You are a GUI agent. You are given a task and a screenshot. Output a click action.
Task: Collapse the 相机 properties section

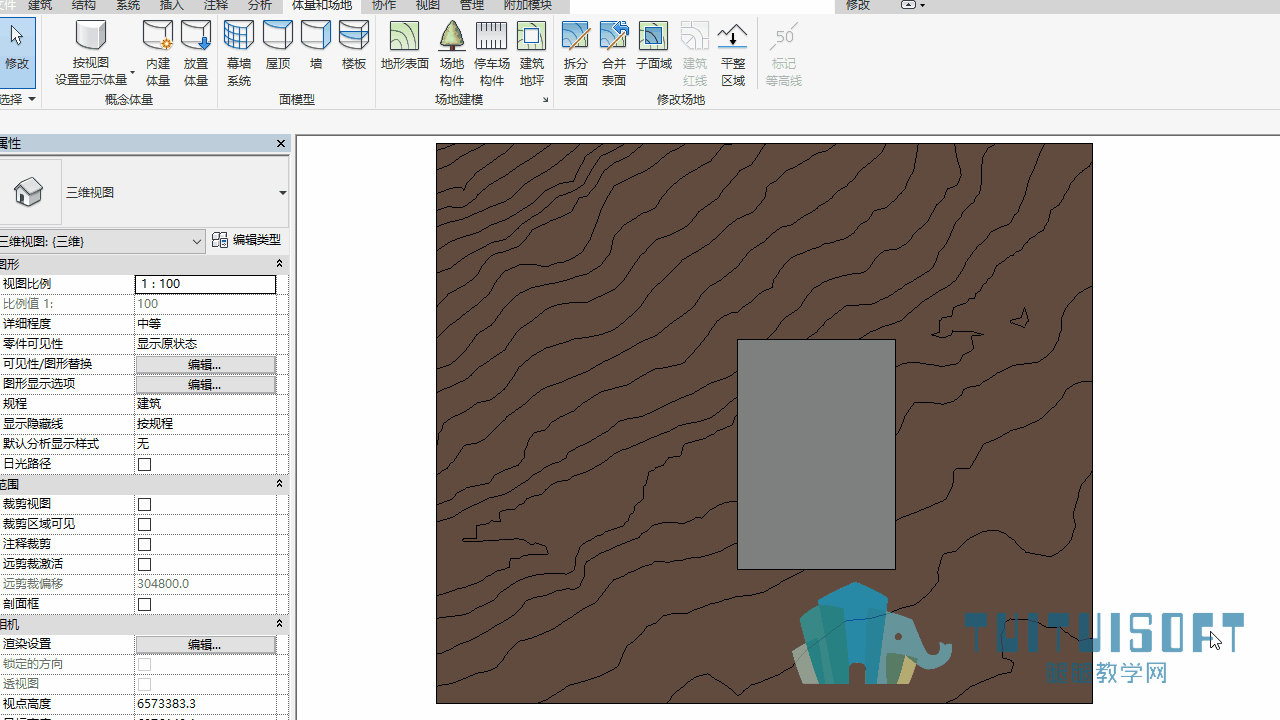[x=280, y=624]
